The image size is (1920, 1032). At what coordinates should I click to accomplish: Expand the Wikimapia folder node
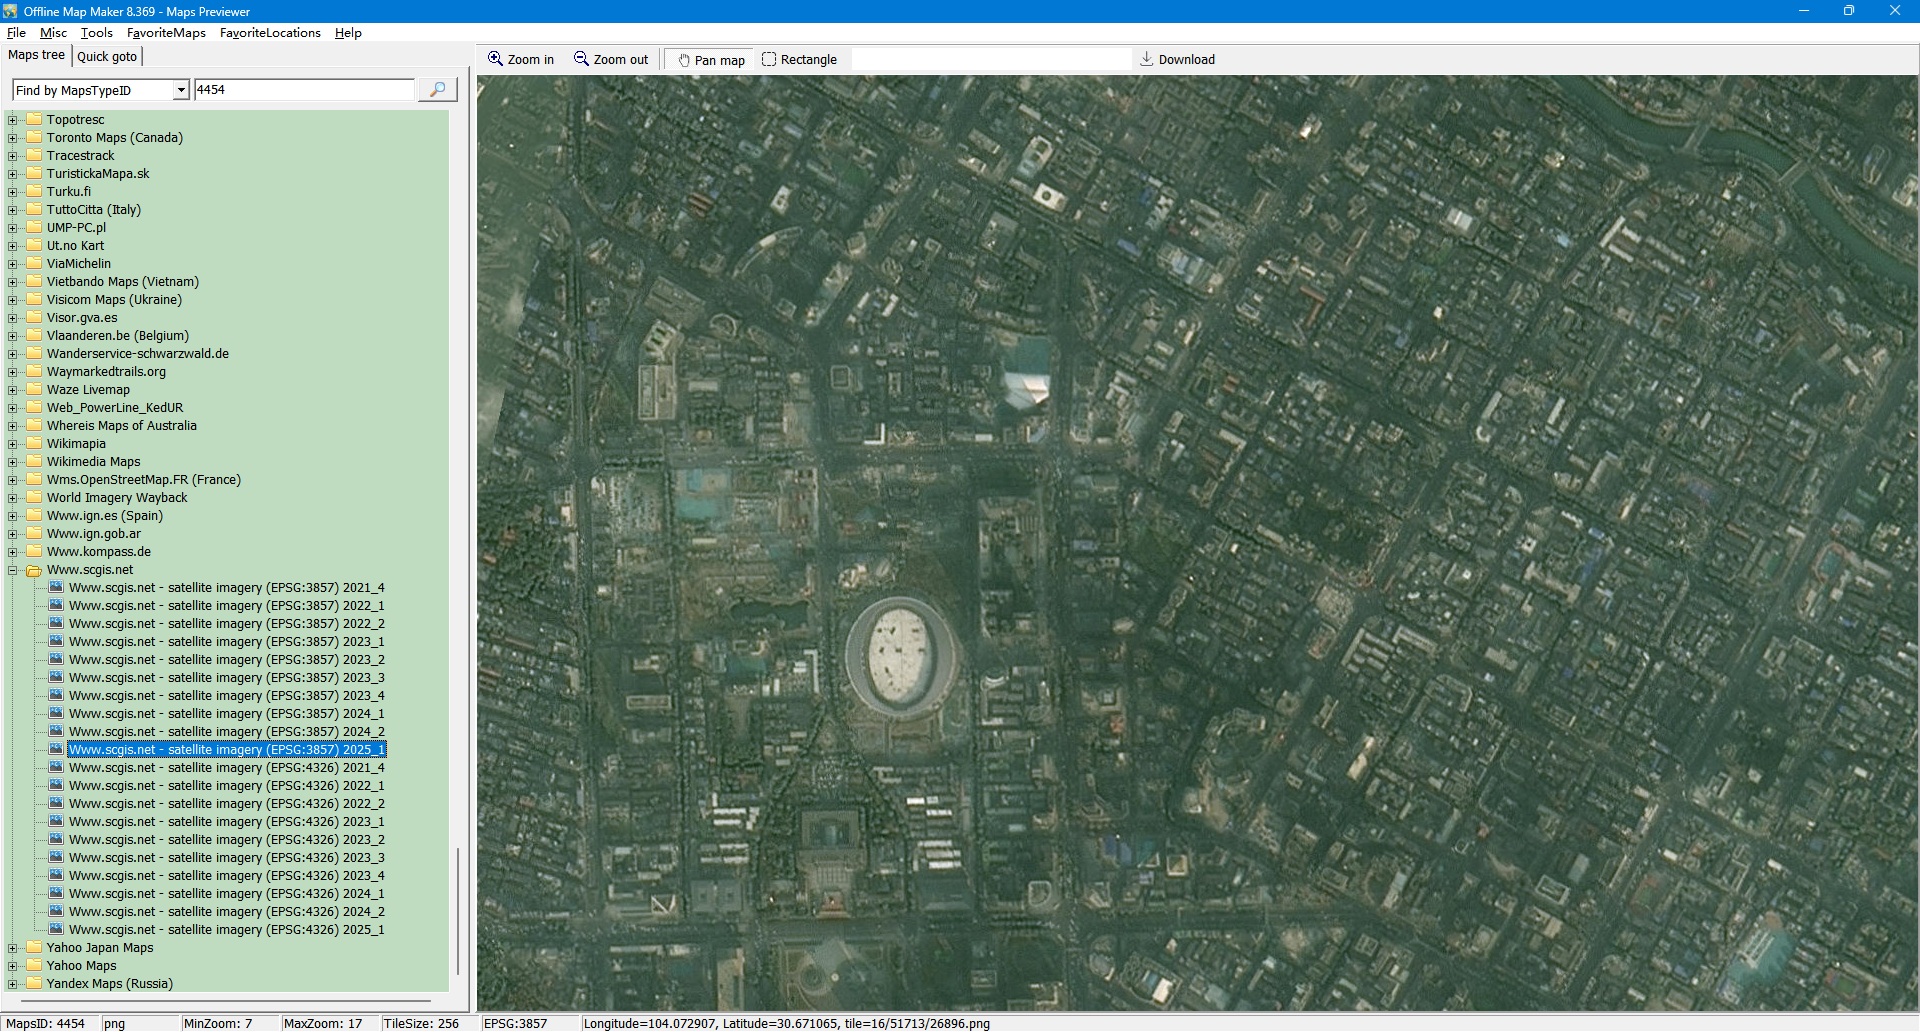[x=13, y=444]
